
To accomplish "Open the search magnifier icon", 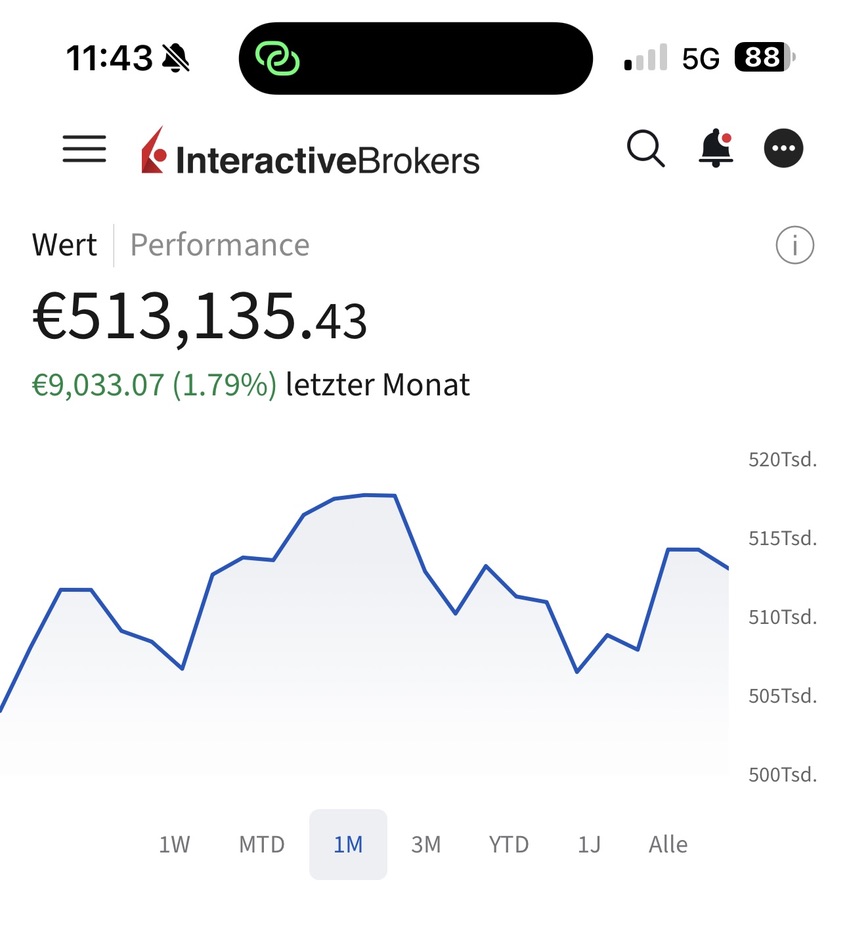I will 646,149.
